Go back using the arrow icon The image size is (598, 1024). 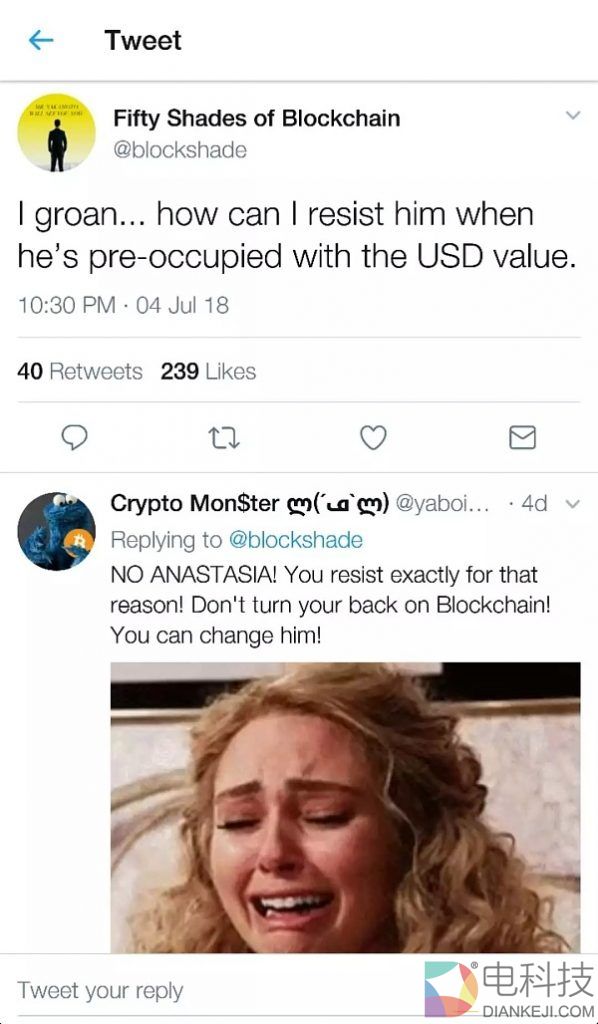click(x=41, y=40)
